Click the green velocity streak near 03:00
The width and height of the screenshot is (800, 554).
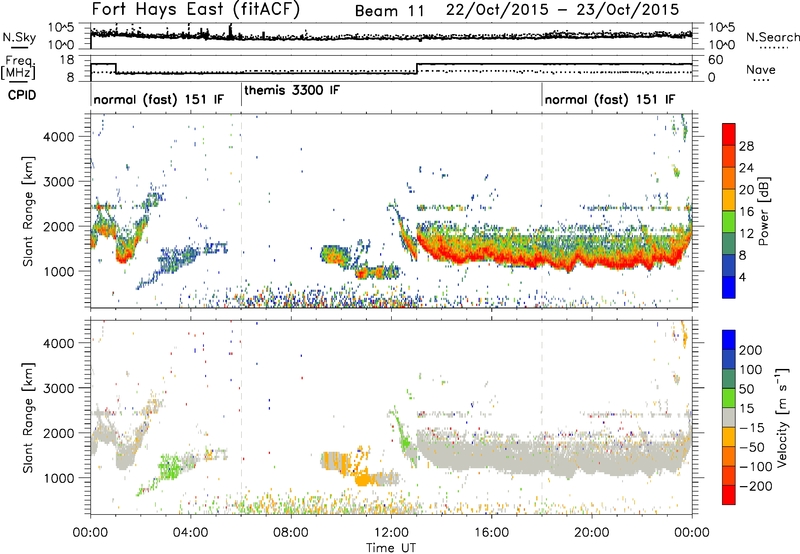(171, 466)
